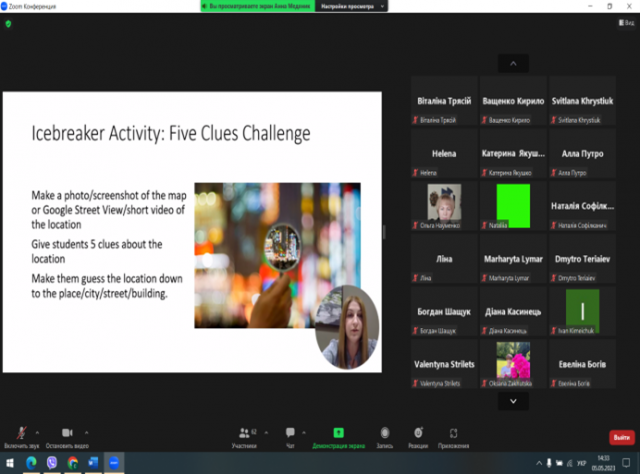The image size is (640, 474).
Task: Click the red Leave meeting button
Action: pyautogui.click(x=620, y=437)
